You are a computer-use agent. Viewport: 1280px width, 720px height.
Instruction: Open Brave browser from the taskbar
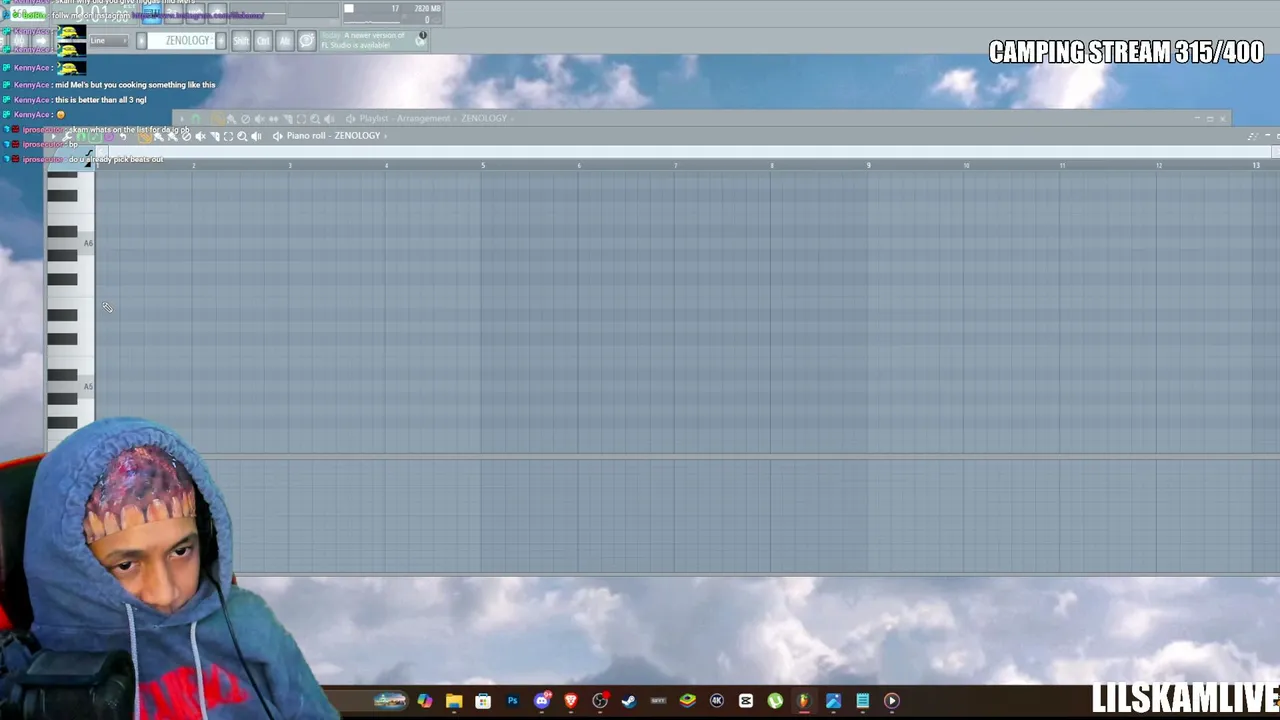pos(571,700)
